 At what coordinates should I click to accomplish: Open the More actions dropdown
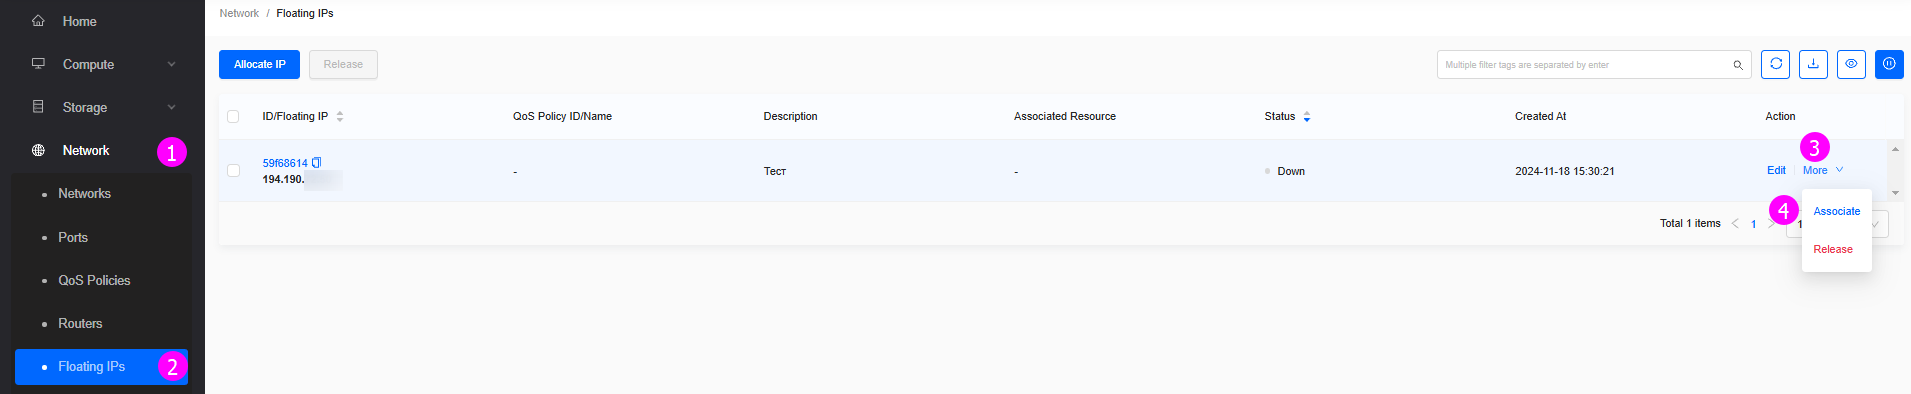1822,170
